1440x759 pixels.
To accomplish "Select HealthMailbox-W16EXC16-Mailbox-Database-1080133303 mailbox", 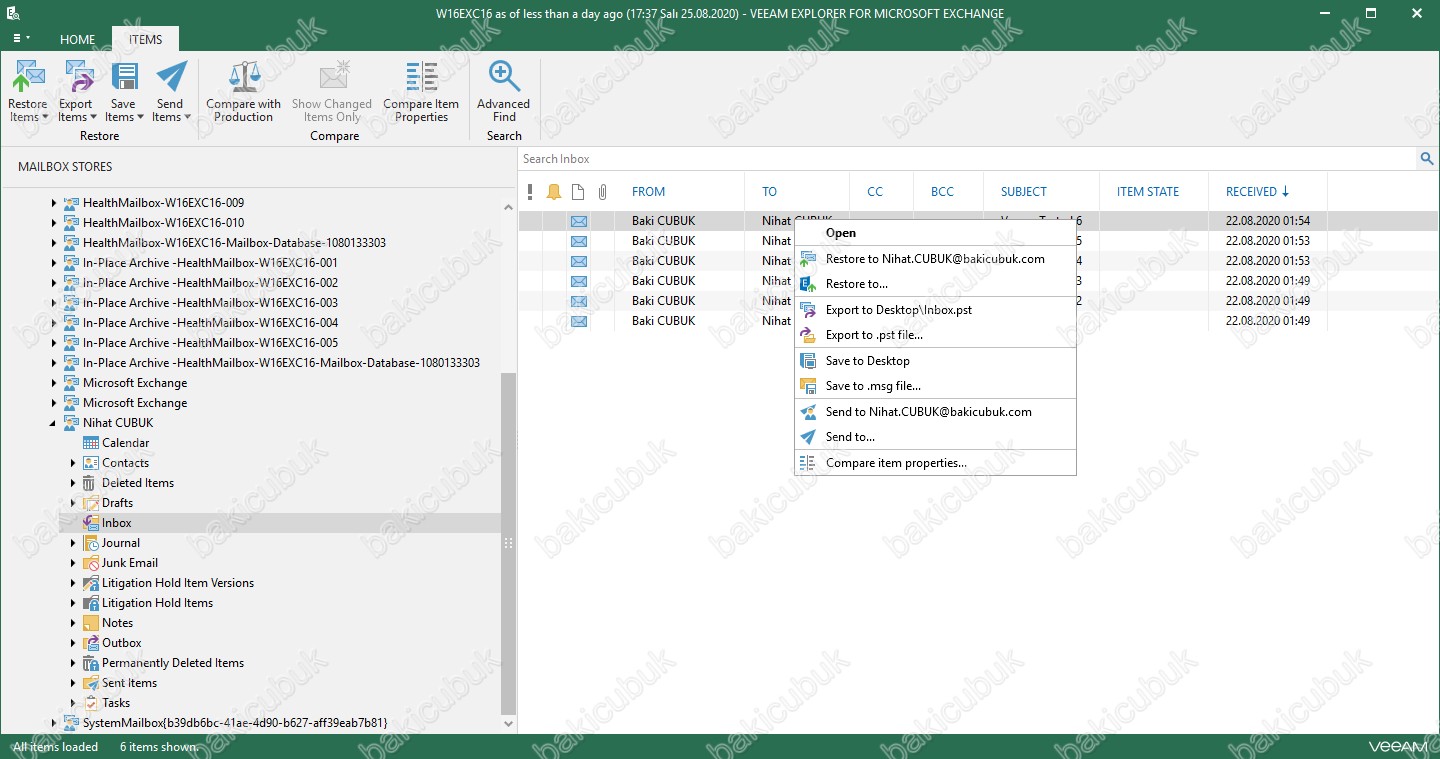I will click(234, 243).
